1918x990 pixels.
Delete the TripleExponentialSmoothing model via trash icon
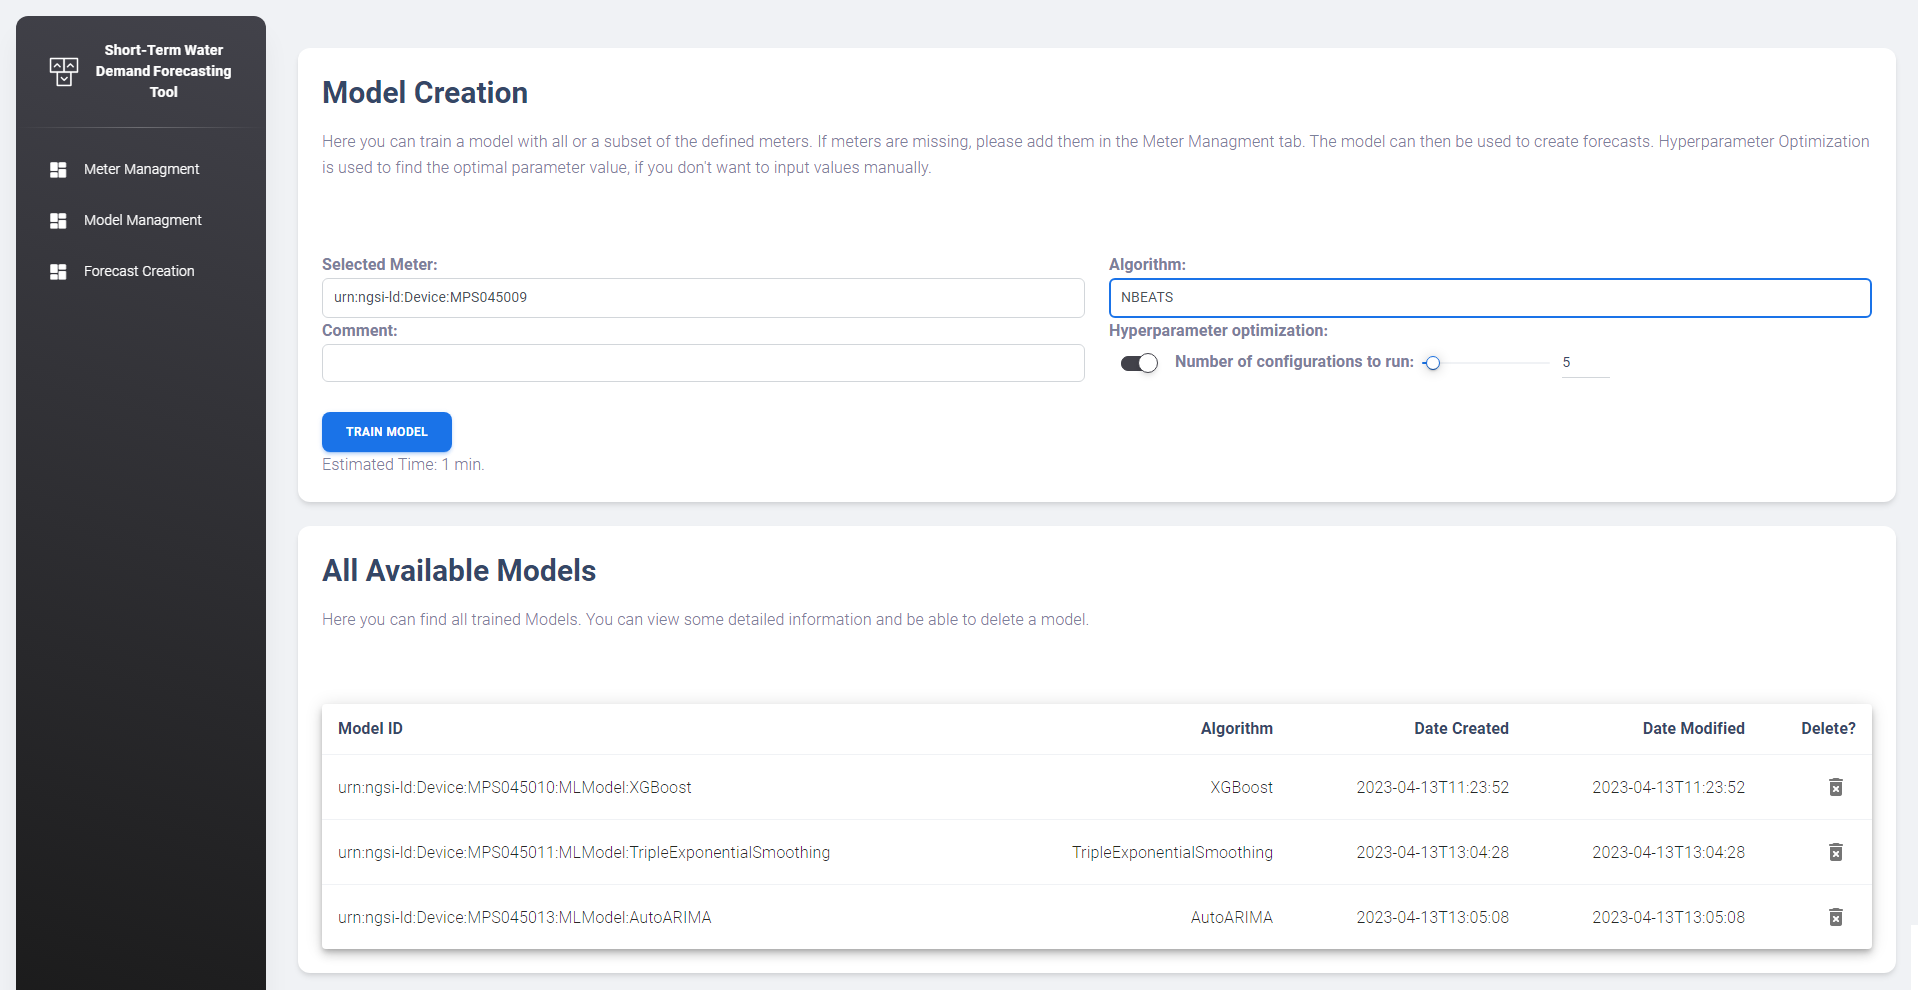tap(1835, 853)
